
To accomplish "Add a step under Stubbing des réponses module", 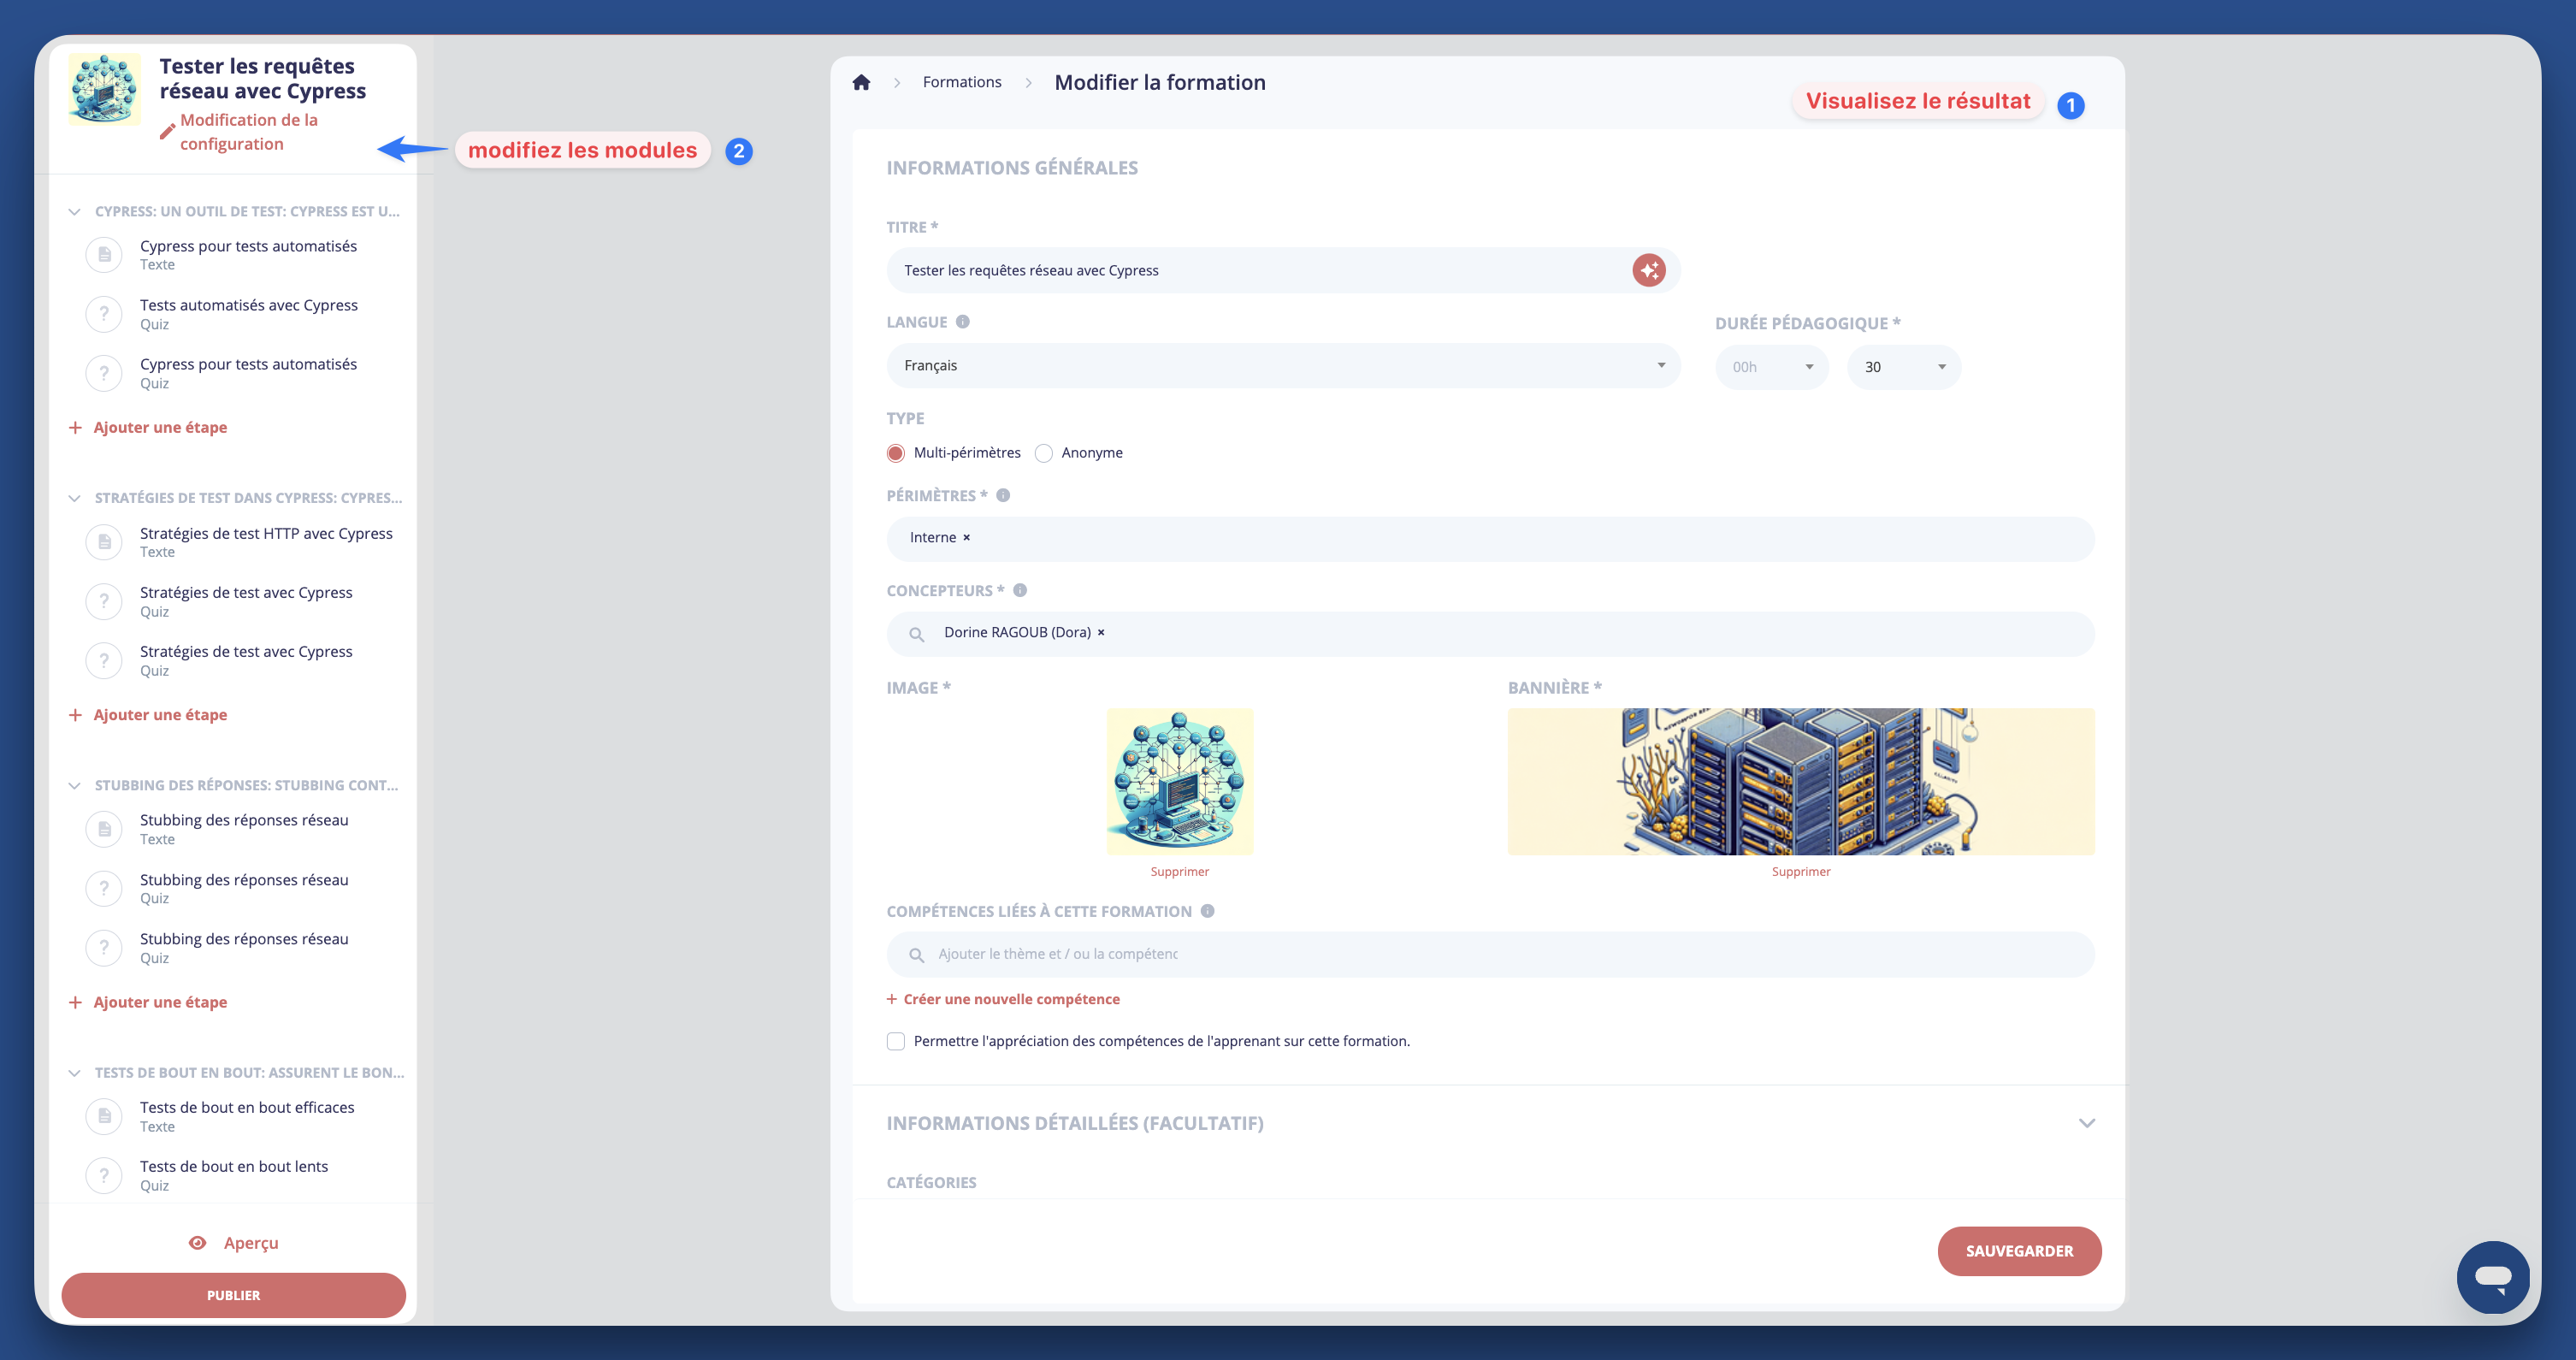I will [160, 1002].
